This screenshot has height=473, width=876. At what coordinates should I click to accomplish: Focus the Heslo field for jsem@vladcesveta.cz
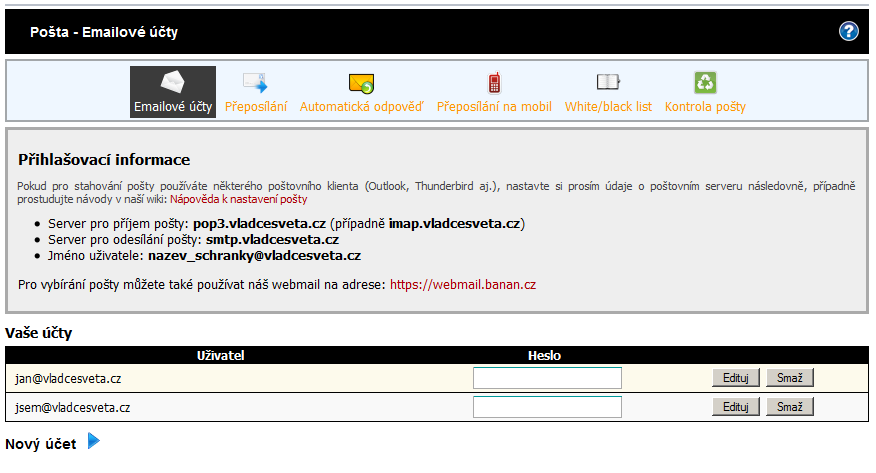click(547, 407)
